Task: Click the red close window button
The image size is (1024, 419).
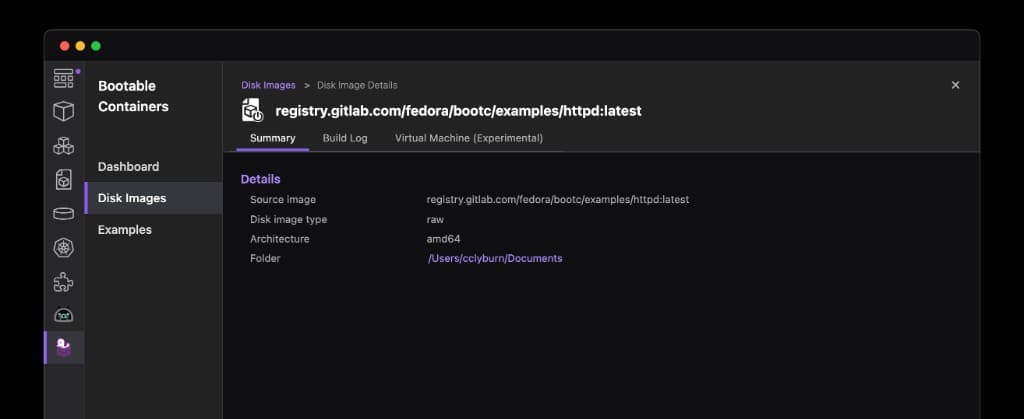Action: [65, 46]
